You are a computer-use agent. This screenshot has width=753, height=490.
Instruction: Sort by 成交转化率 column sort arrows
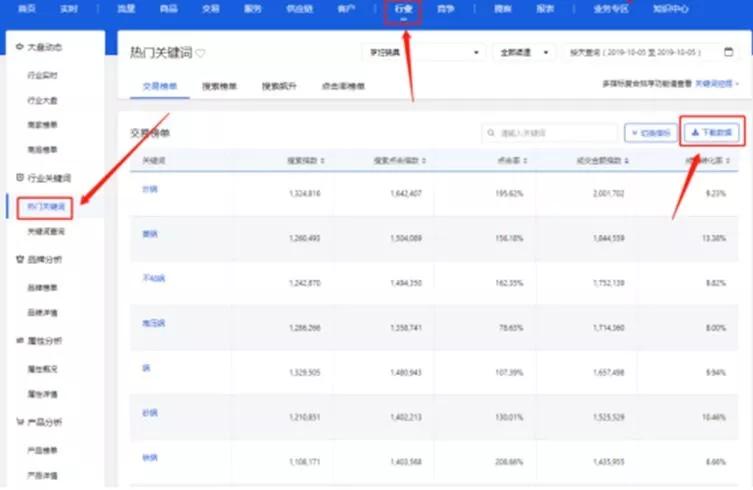coord(728,160)
